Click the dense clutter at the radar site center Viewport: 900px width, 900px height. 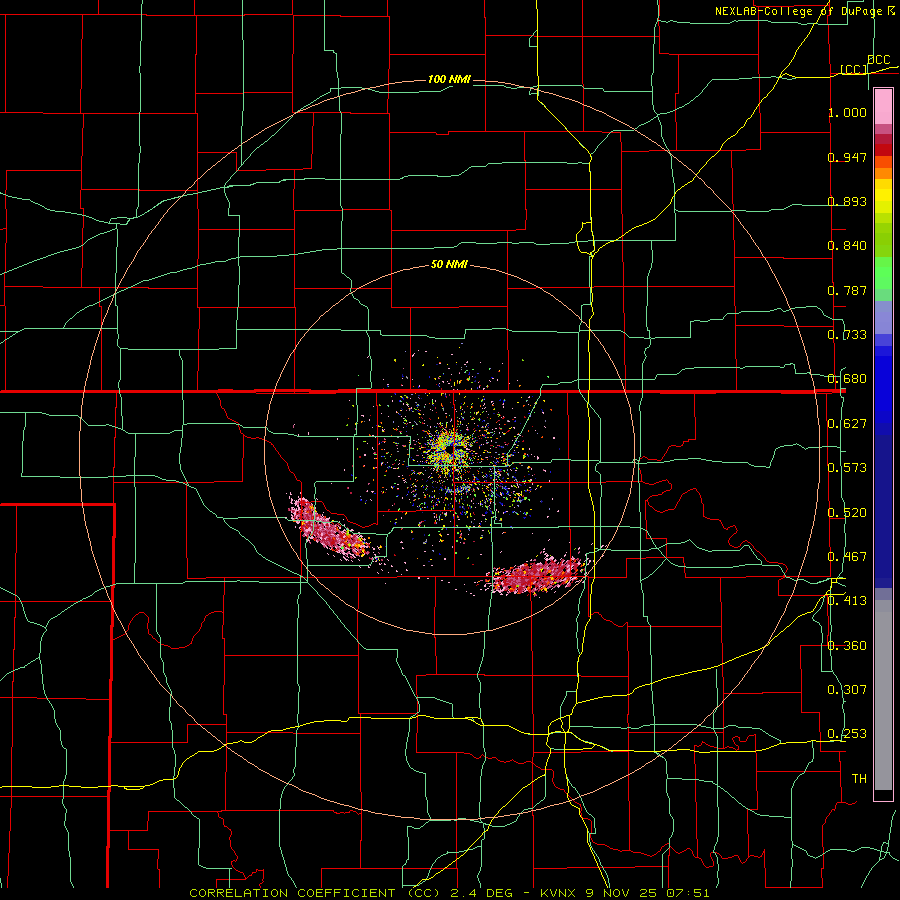pyautogui.click(x=449, y=448)
